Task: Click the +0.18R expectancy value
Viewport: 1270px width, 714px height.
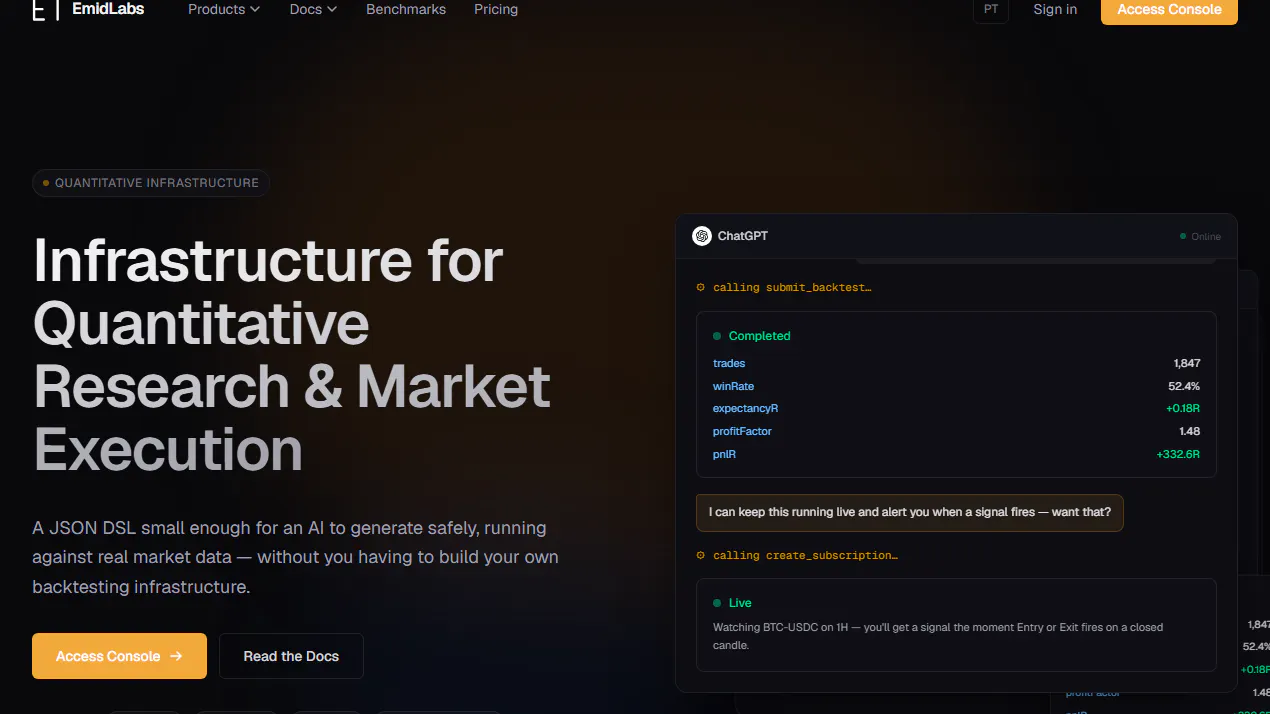Action: [1183, 409]
